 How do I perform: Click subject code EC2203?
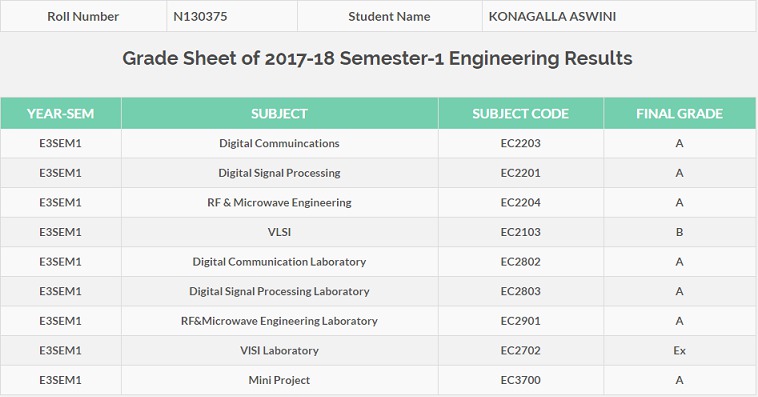(x=521, y=143)
